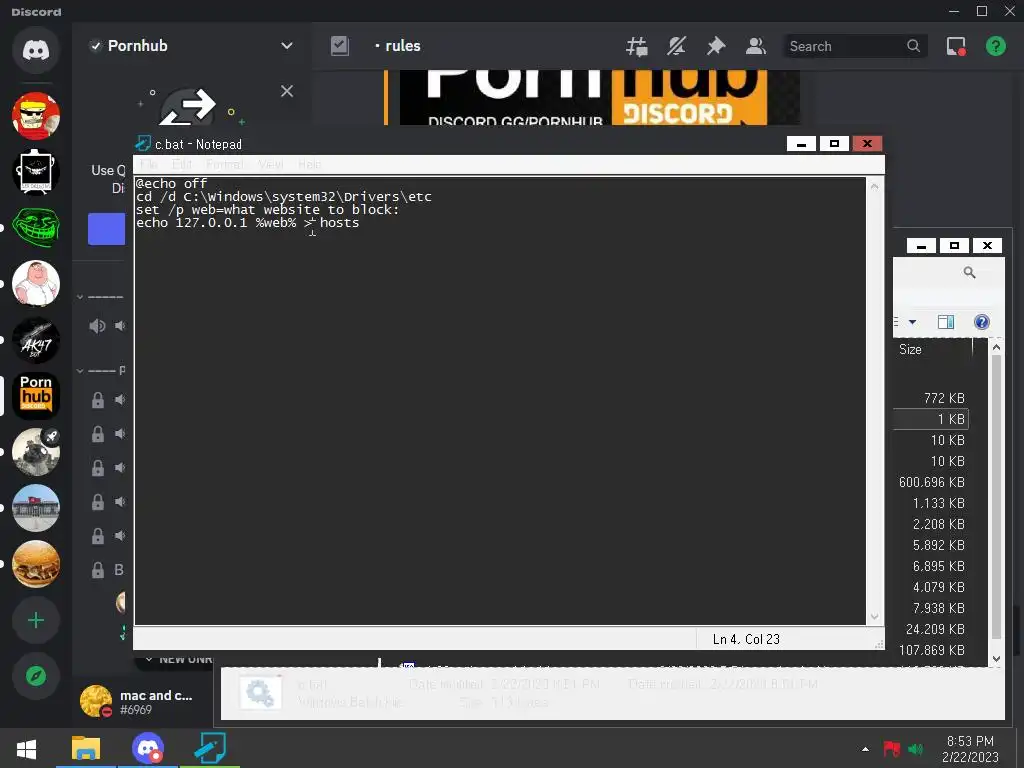Open the user profile mac and c... #6969
Image resolution: width=1024 pixels, height=768 pixels.
[x=137, y=701]
